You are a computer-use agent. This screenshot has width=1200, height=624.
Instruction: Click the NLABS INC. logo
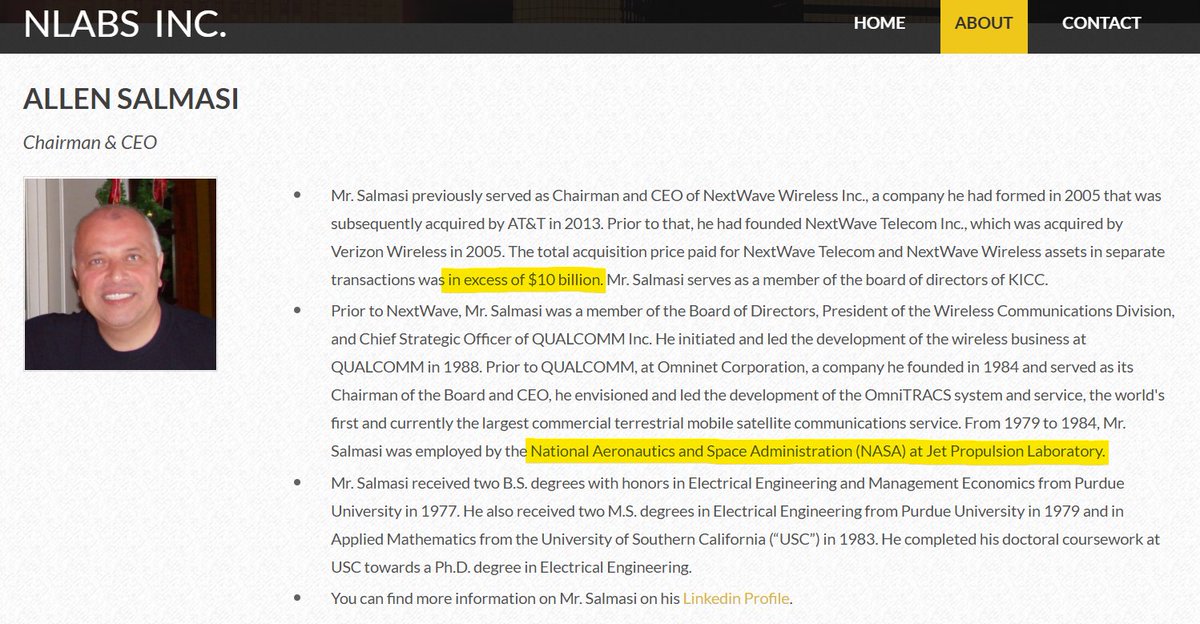pyautogui.click(x=125, y=25)
